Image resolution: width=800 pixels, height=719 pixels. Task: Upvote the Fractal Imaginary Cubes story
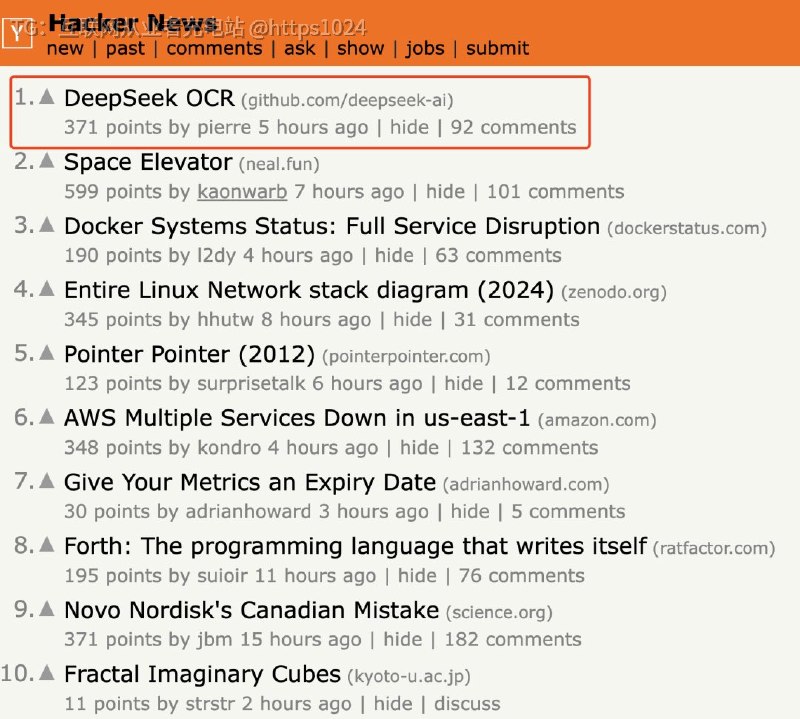[x=47, y=673]
